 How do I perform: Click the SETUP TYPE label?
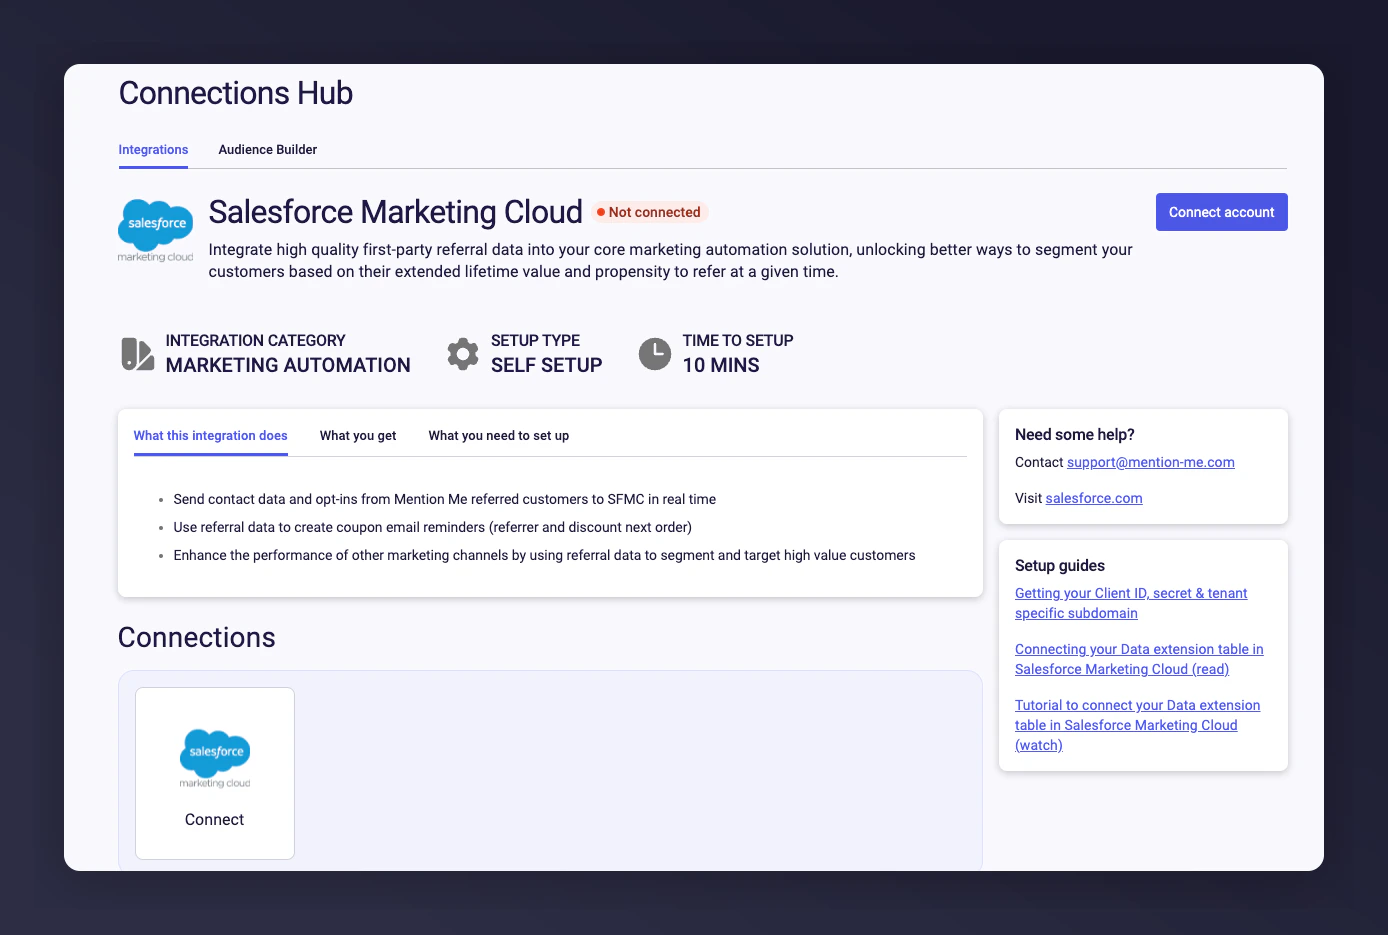pos(535,340)
